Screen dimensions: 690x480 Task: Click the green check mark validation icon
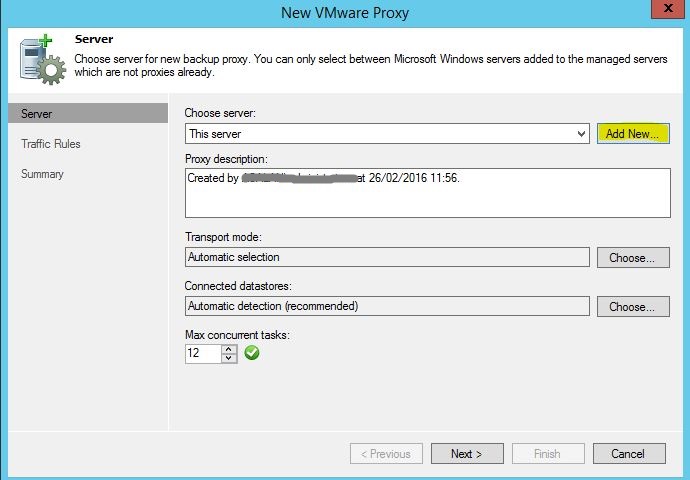click(252, 352)
